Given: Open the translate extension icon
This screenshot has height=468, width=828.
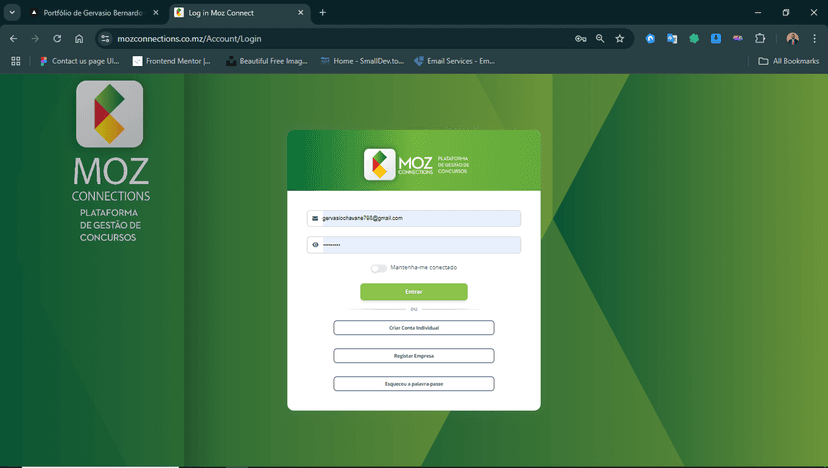Looking at the screenshot, I should [672, 39].
